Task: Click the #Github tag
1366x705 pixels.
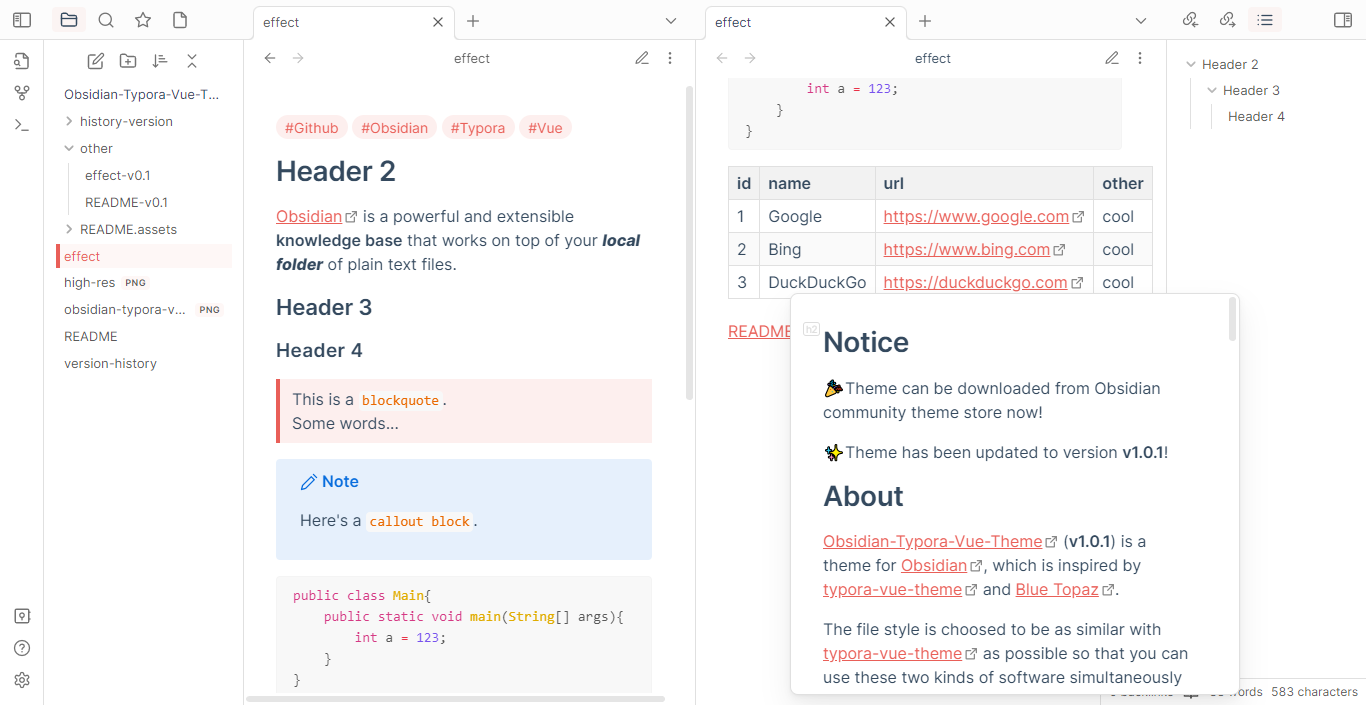Action: [312, 128]
